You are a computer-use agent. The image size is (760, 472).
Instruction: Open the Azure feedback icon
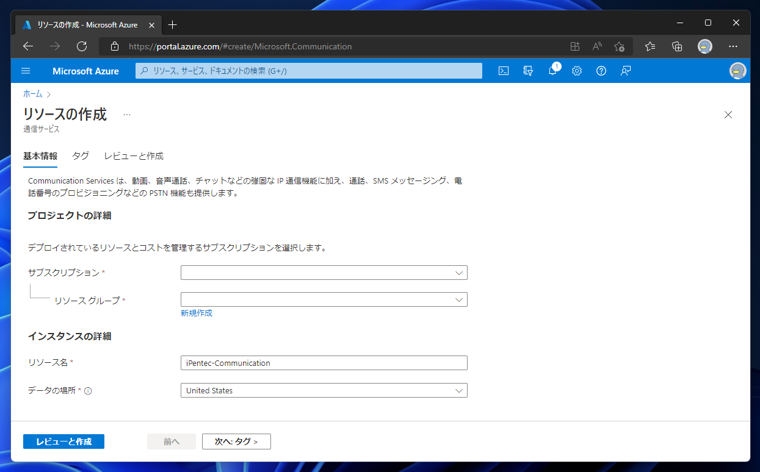(626, 71)
